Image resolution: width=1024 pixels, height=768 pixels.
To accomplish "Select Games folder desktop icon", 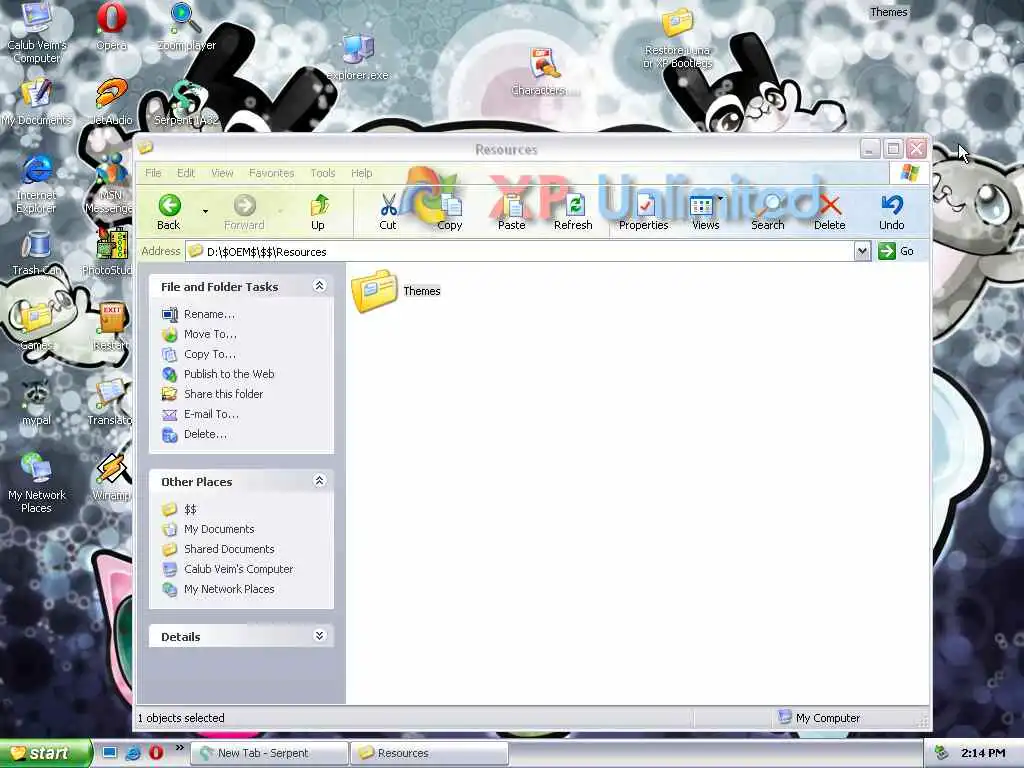I will tap(37, 325).
